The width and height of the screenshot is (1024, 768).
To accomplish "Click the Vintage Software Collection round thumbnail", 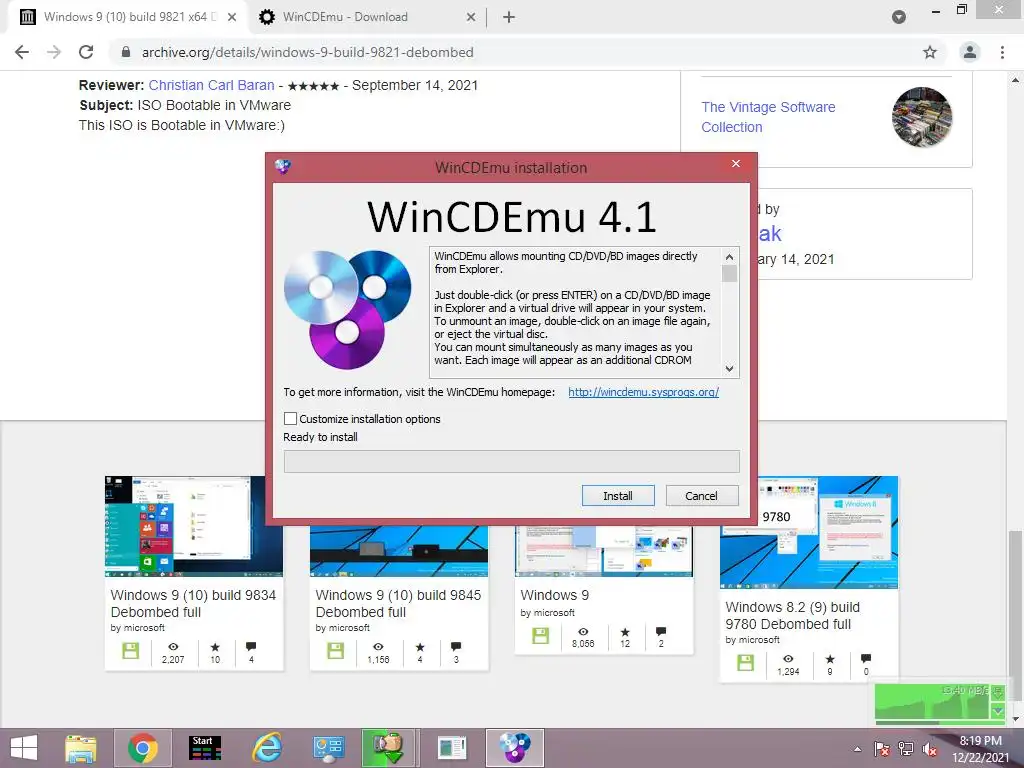I will pos(921,118).
